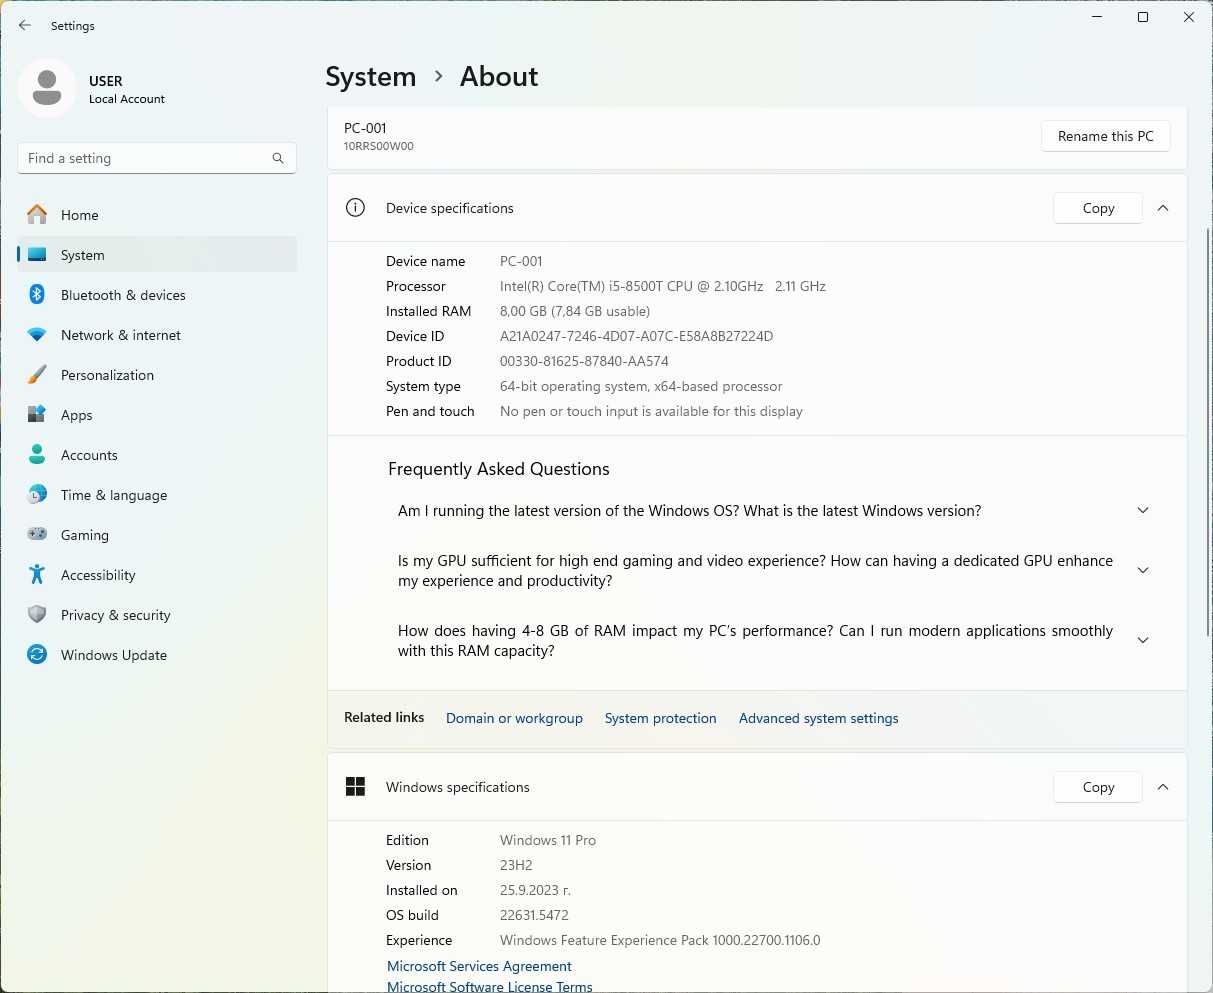Click the Accounts person icon
The width and height of the screenshot is (1213, 993).
click(37, 454)
